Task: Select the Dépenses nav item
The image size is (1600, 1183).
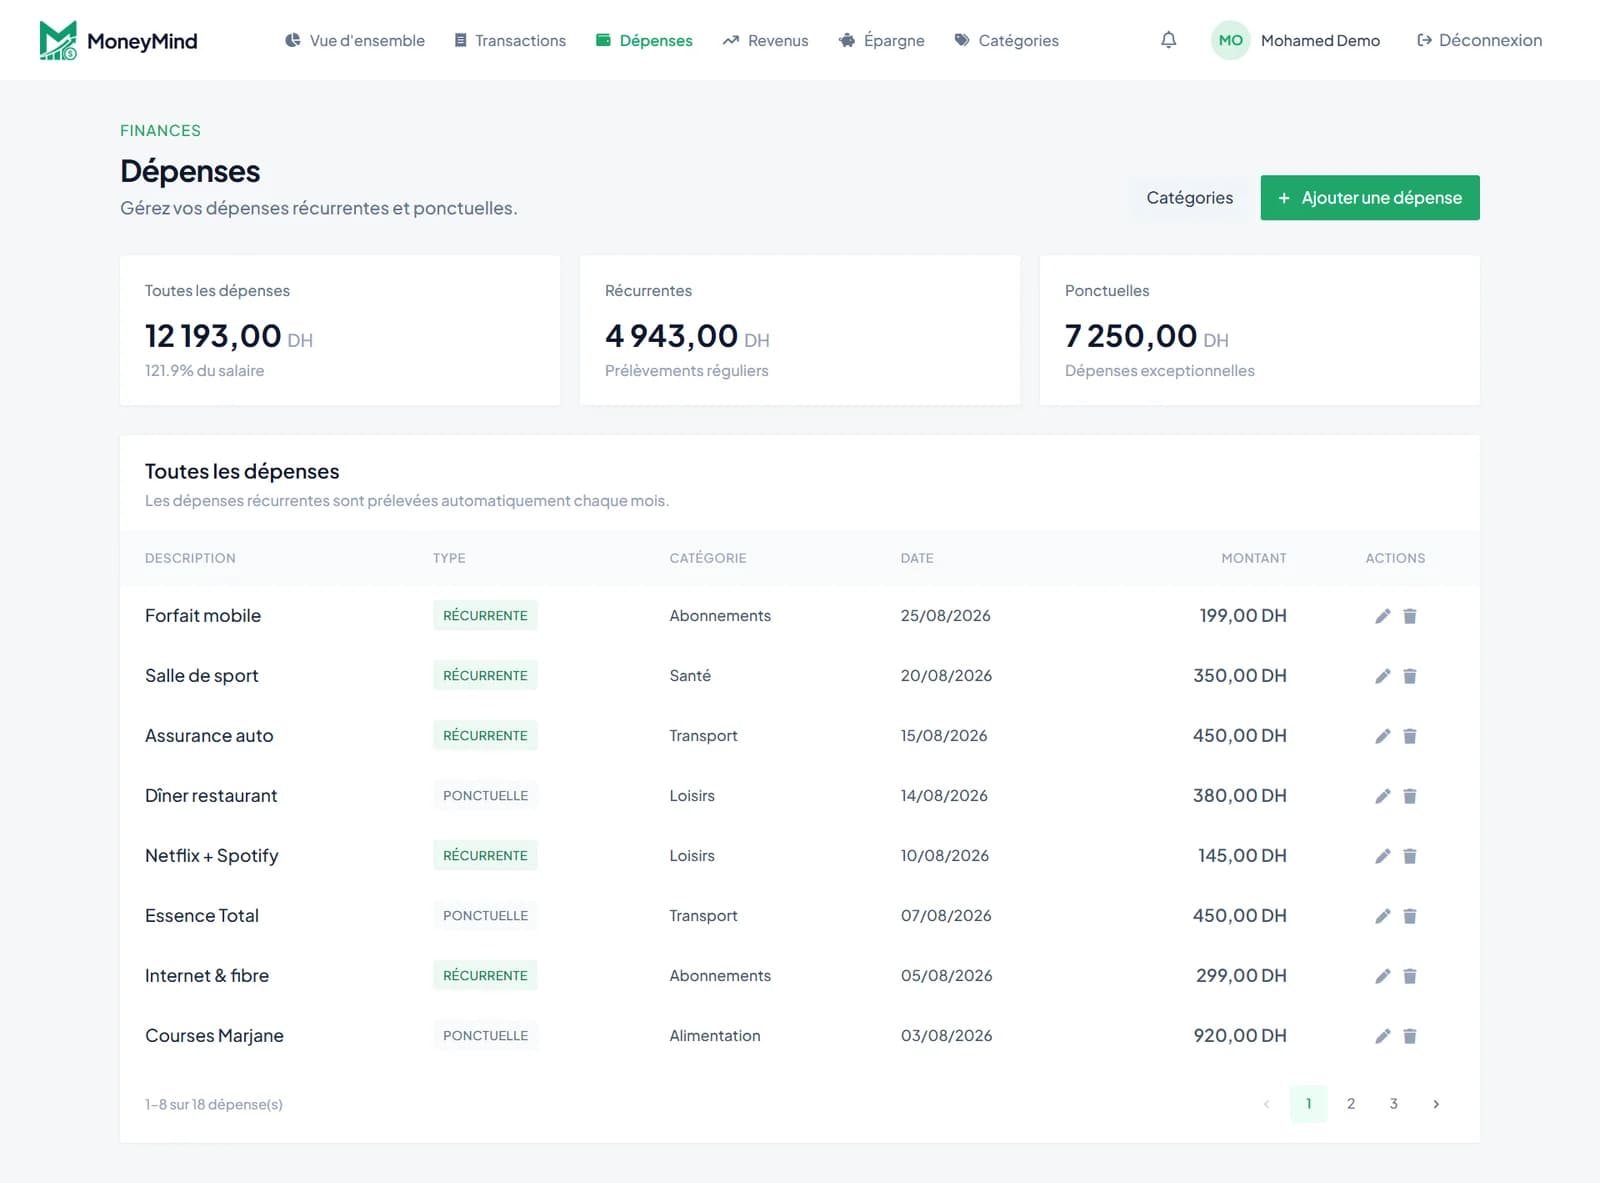Action: [644, 40]
